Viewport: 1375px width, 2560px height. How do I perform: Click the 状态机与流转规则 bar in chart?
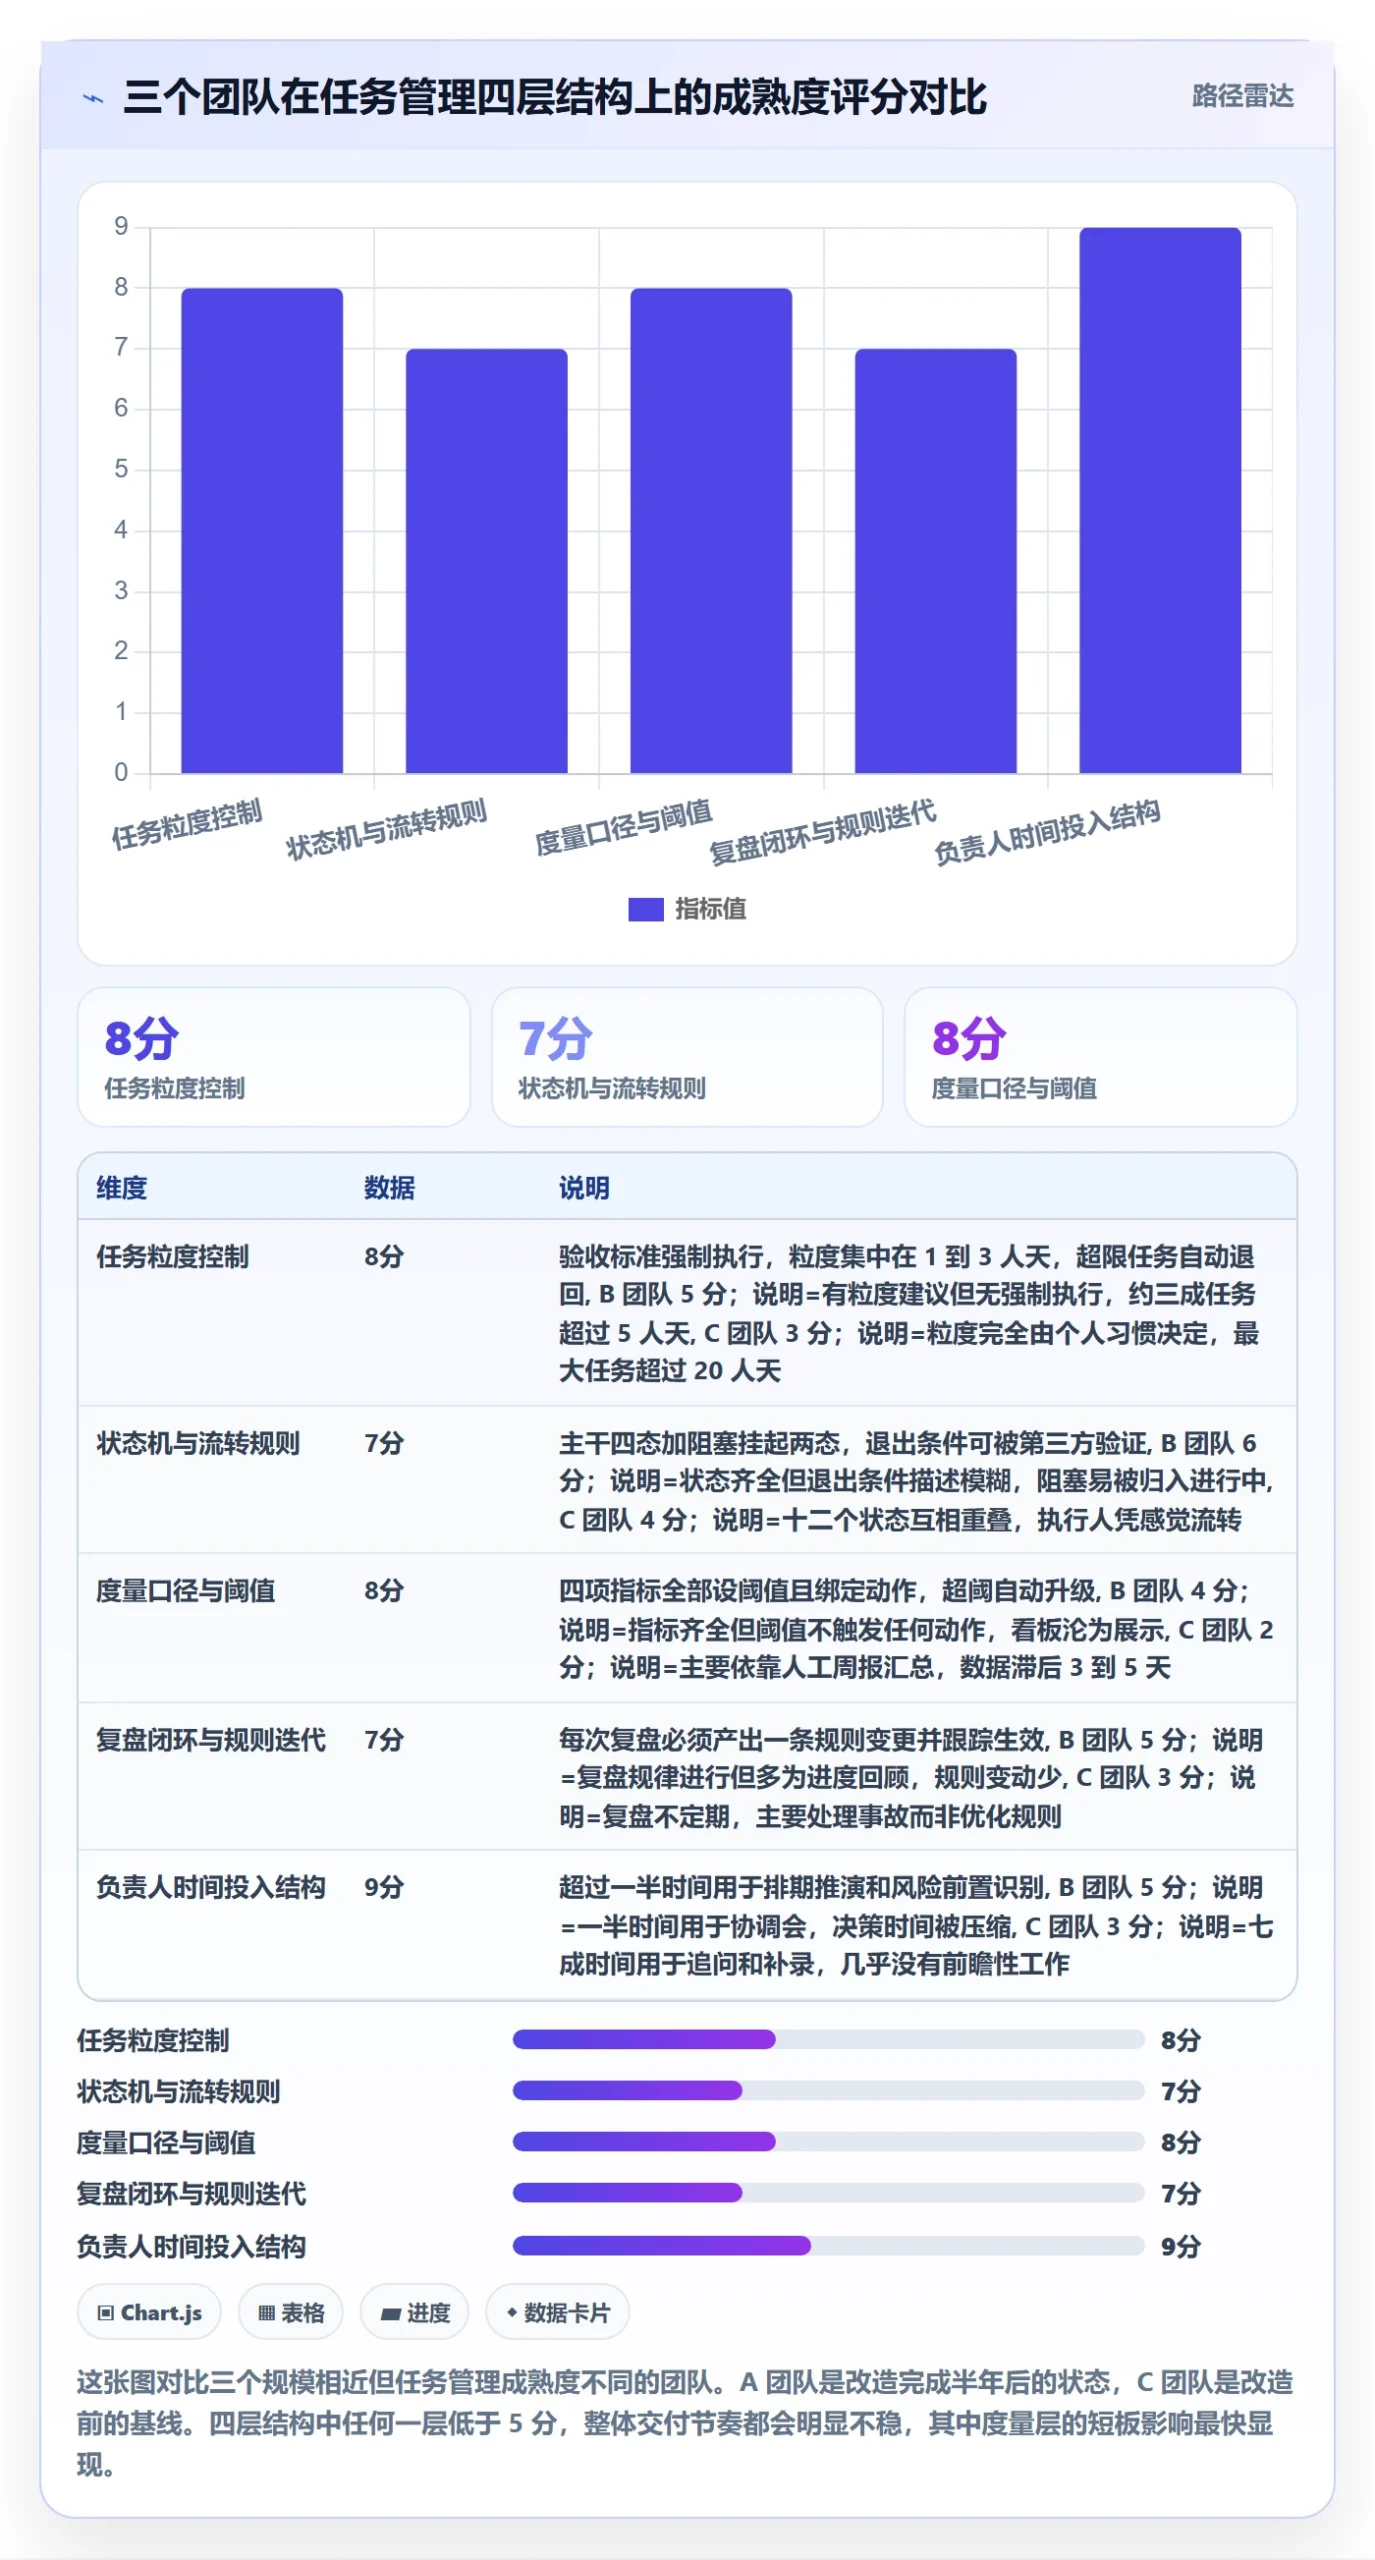click(x=486, y=560)
